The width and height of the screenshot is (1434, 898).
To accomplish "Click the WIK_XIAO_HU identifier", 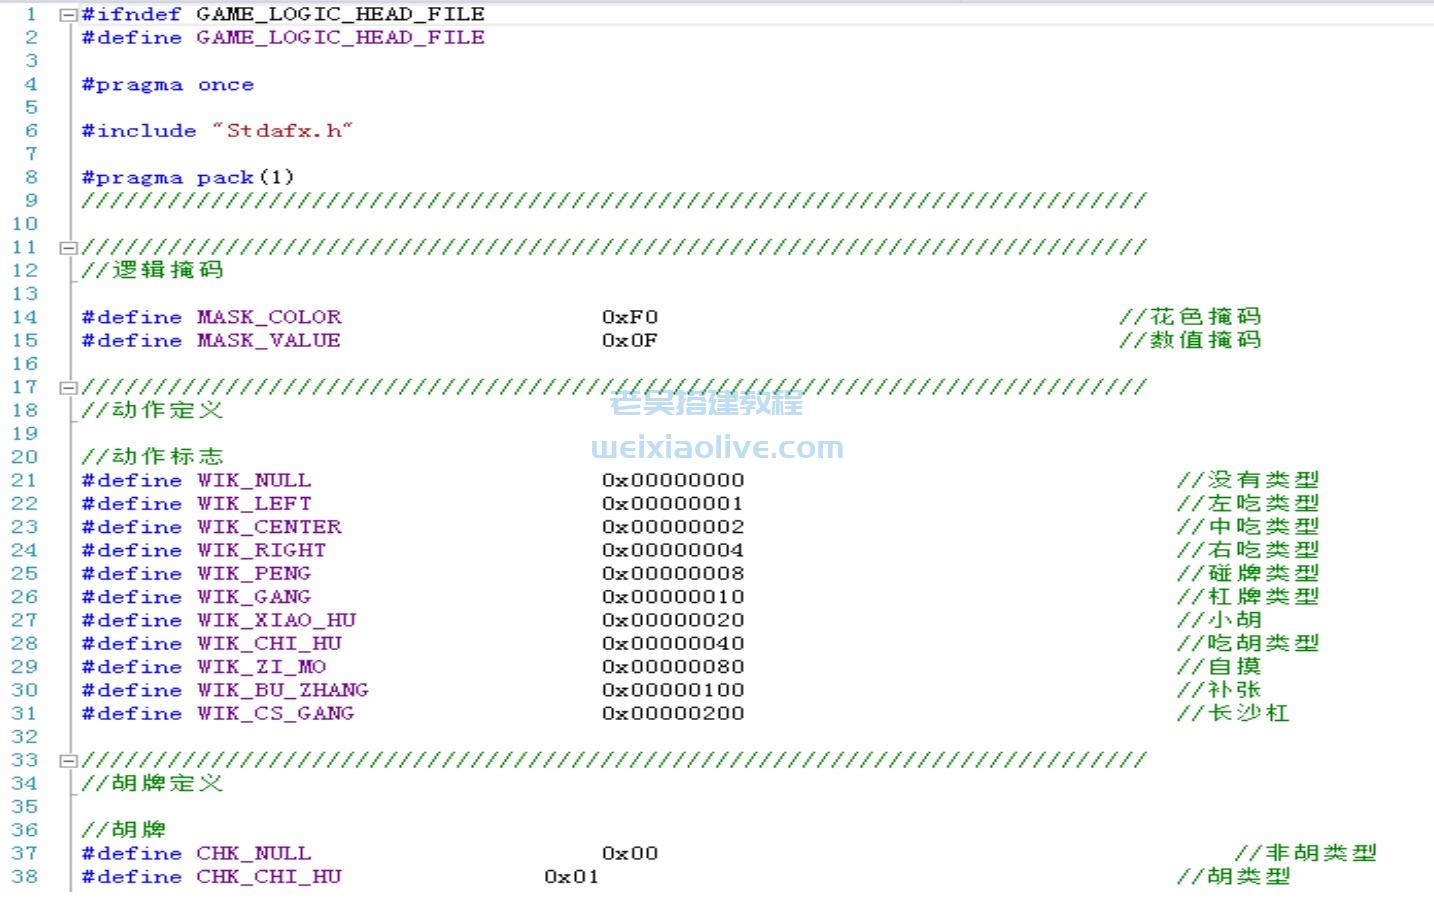I will point(276,620).
